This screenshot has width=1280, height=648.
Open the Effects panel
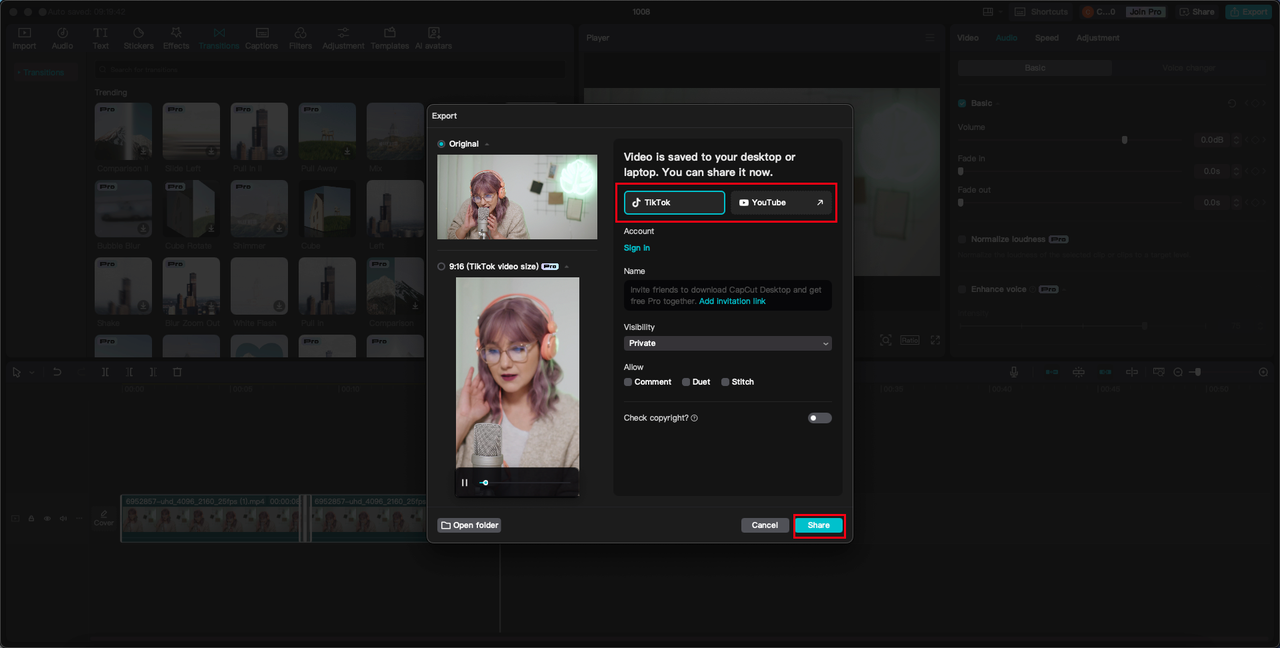tap(176, 38)
